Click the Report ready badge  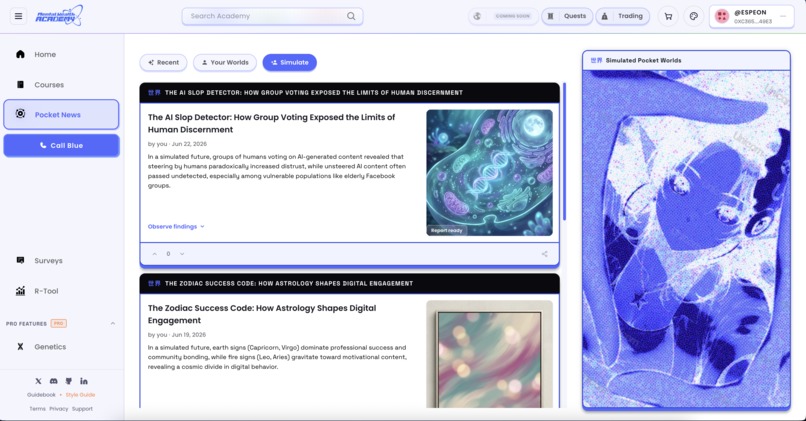coord(446,230)
